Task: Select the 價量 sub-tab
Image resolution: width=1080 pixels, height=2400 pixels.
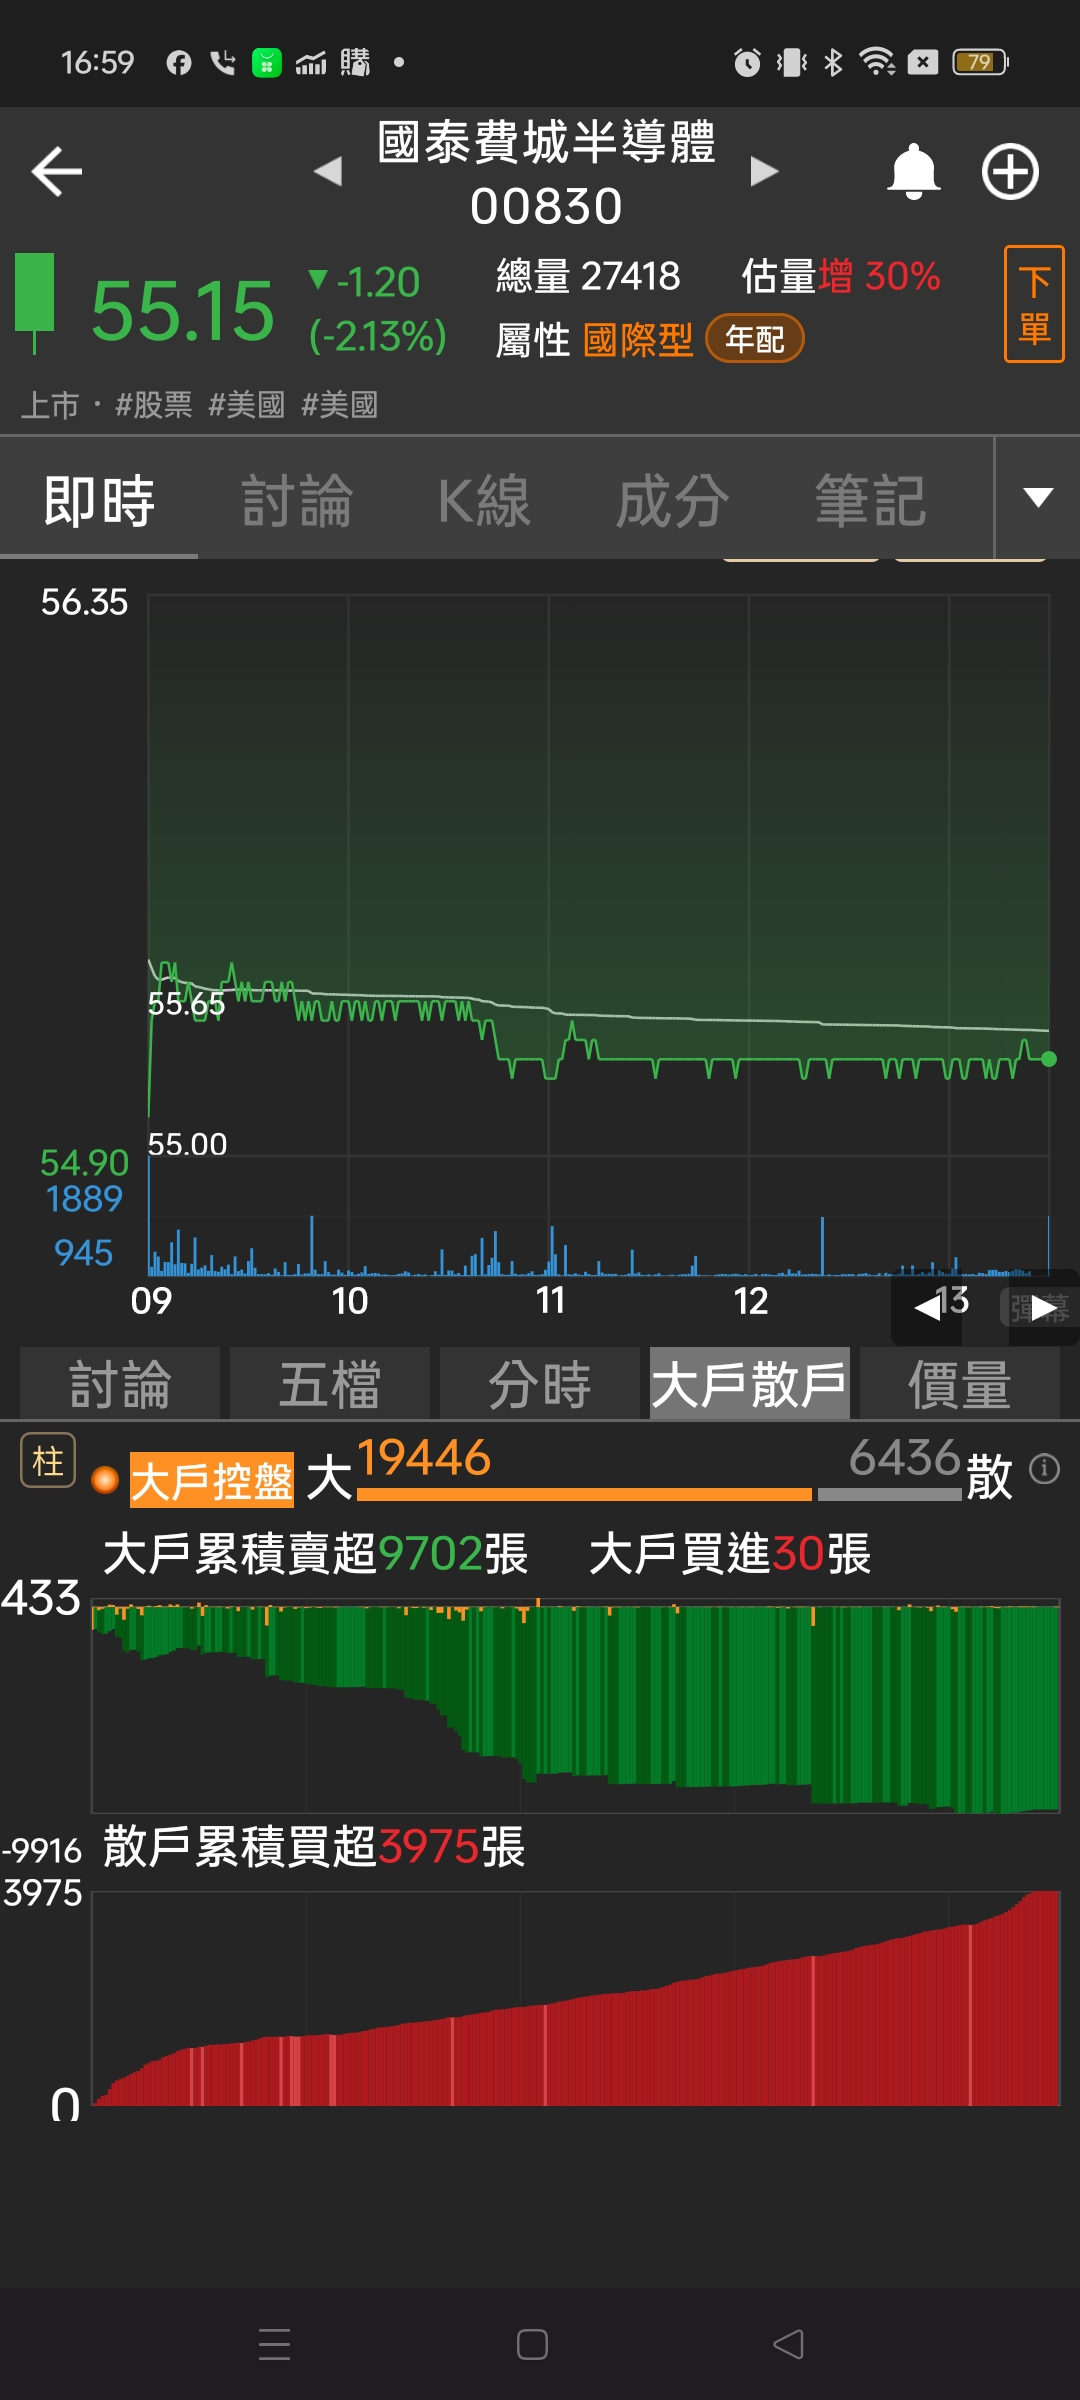Action: (960, 1384)
